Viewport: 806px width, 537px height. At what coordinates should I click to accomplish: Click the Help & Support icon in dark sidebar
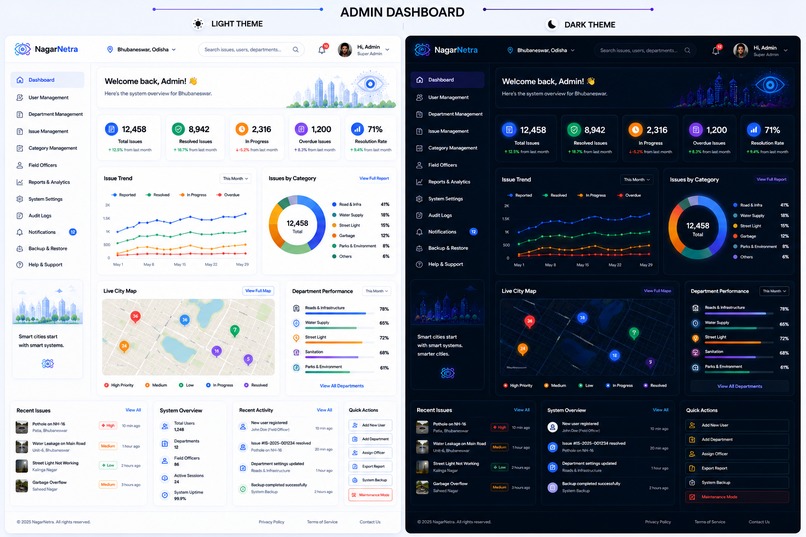click(419, 264)
